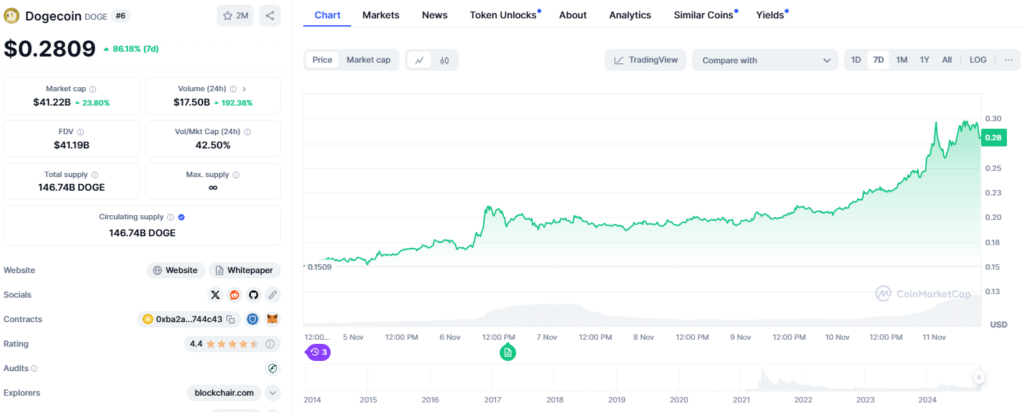Screen dimensions: 1024x412
Task: Add token to MetaMask fox icon
Action: (272, 319)
